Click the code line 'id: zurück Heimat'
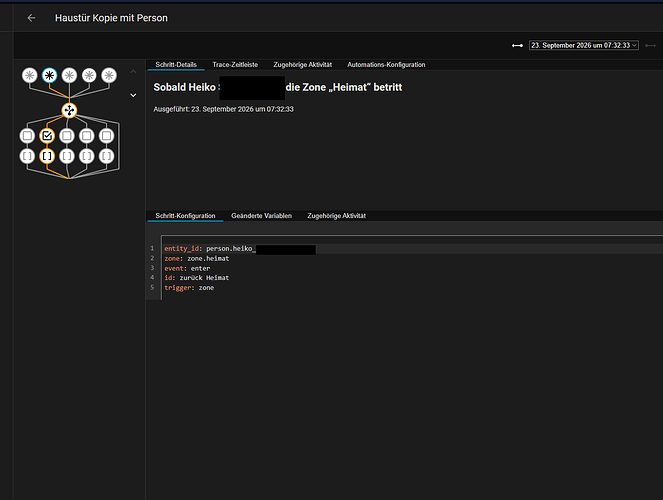Viewport: 663px width, 500px height. pyautogui.click(x=197, y=278)
